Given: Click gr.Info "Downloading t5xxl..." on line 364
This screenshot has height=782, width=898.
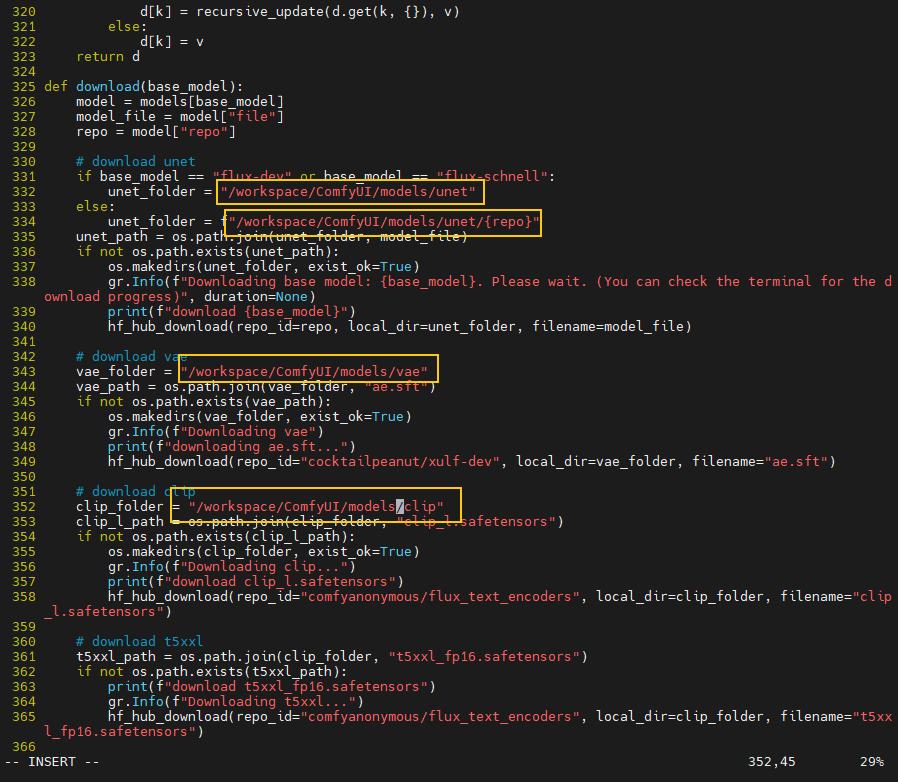Looking at the screenshot, I should [x=236, y=702].
